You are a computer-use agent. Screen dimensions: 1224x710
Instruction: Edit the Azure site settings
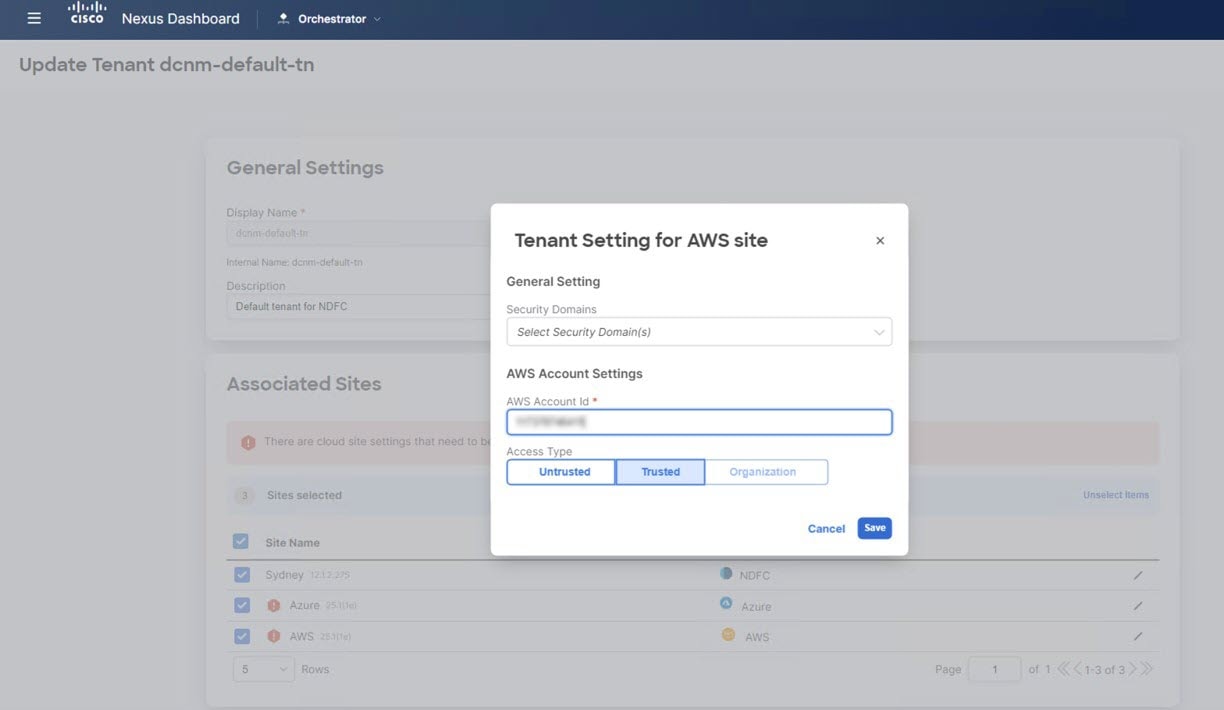pyautogui.click(x=1138, y=606)
